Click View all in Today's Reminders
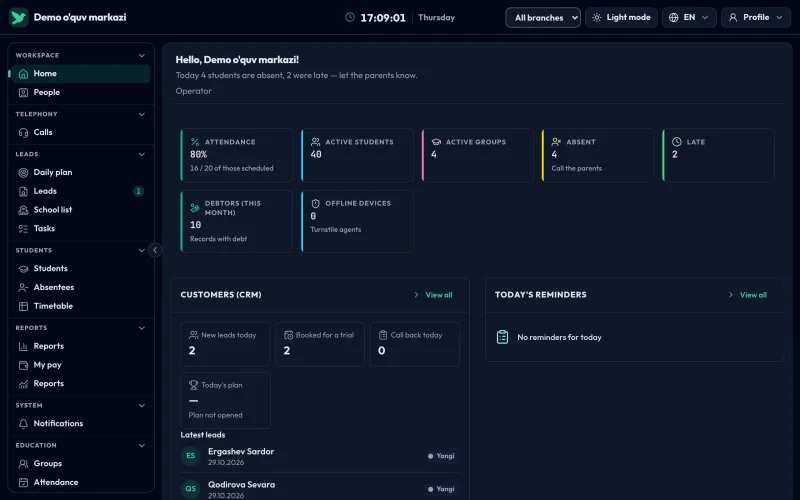Image resolution: width=800 pixels, height=500 pixels. (748, 295)
